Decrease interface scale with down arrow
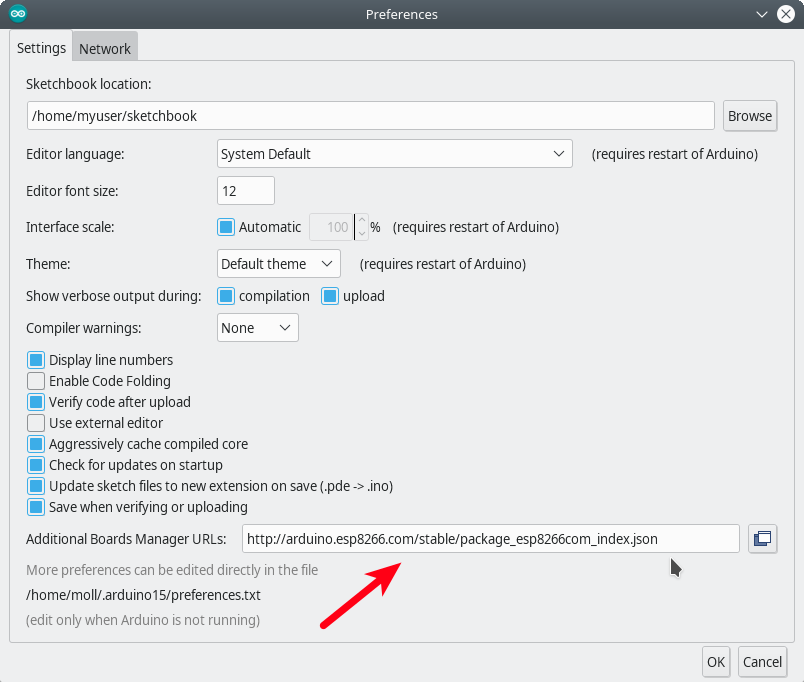 pos(361,233)
